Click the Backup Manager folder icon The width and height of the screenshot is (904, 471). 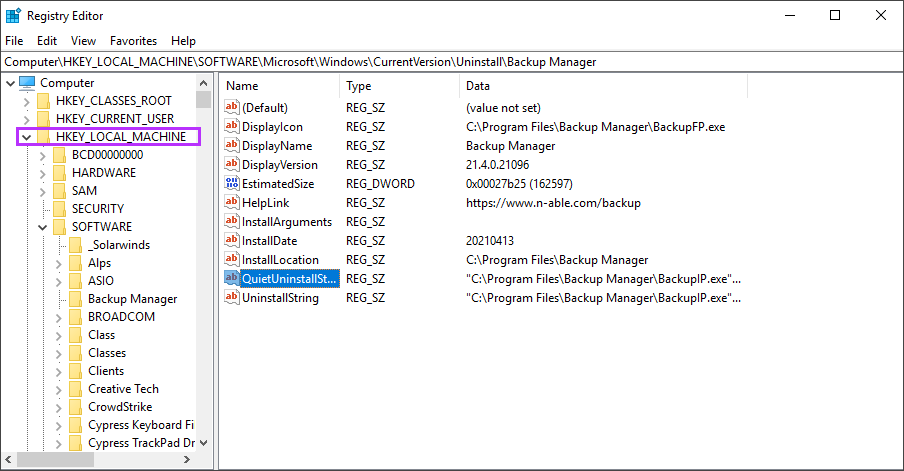(x=75, y=299)
